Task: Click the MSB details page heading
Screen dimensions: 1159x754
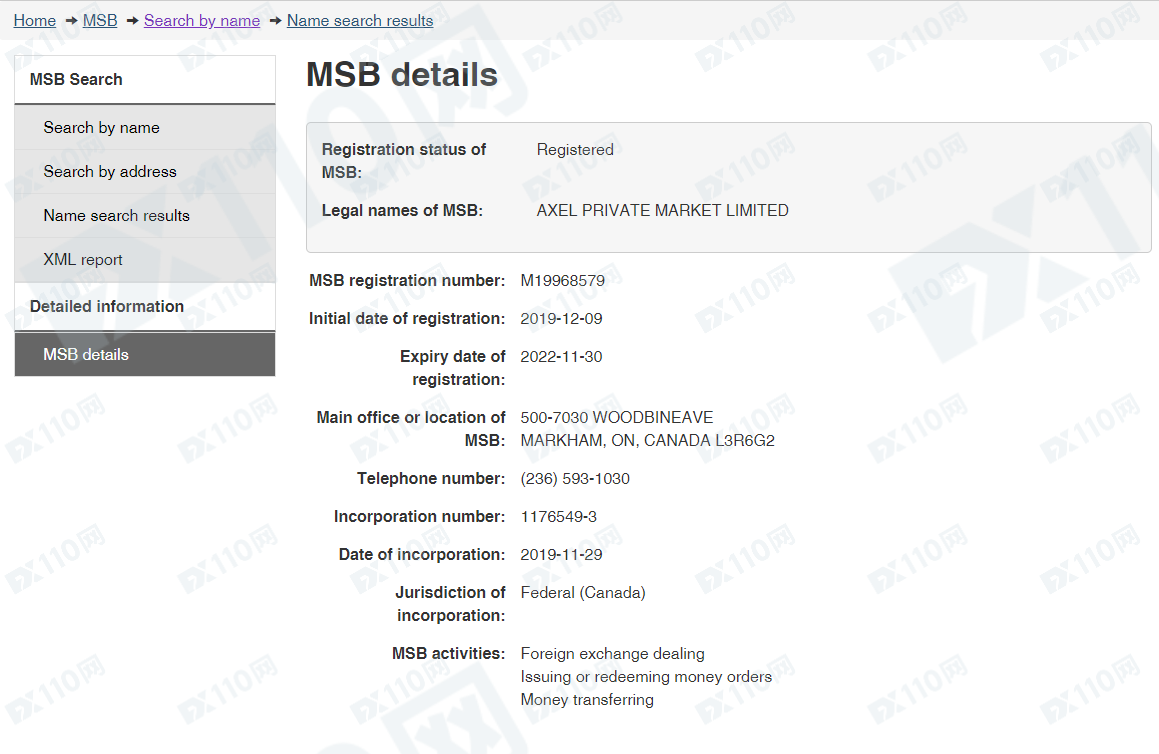Action: 402,75
